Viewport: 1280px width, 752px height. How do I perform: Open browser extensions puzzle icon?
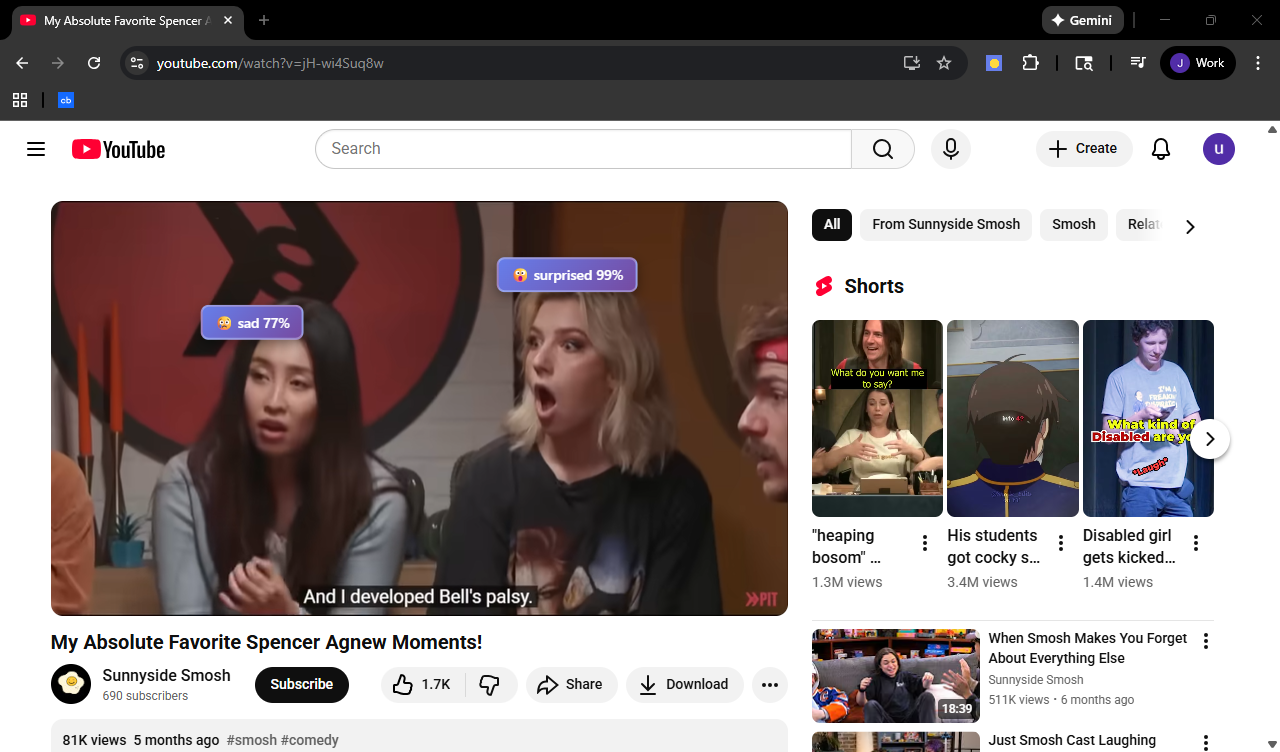(x=1031, y=62)
